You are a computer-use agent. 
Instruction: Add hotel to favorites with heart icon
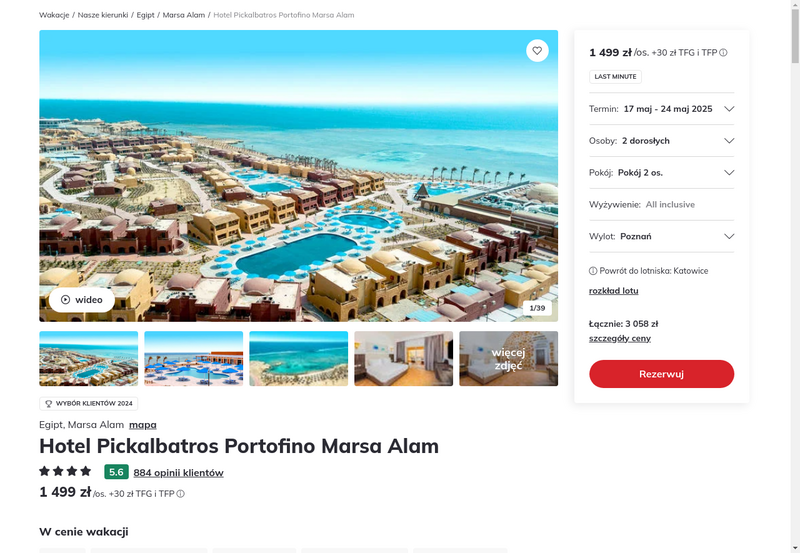point(537,51)
